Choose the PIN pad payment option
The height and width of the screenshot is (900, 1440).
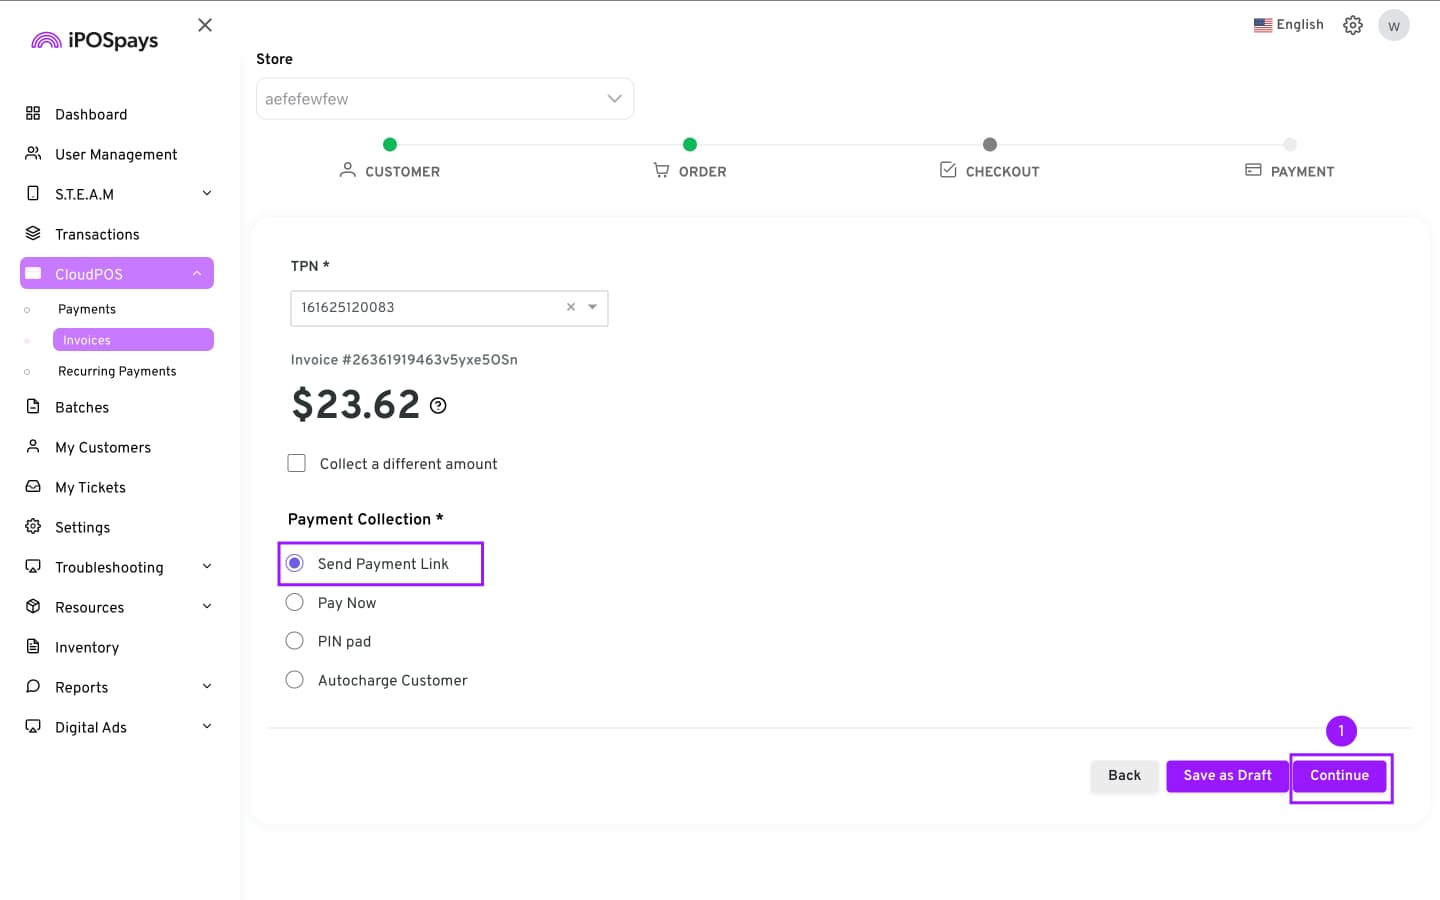[295, 641]
